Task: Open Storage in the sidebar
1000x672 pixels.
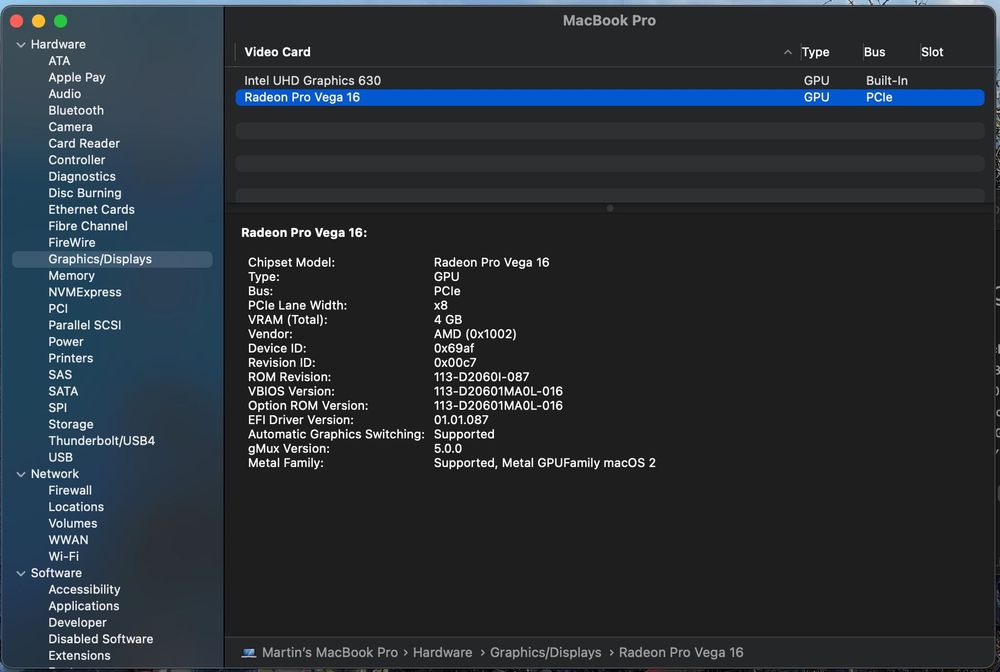Action: pos(71,425)
